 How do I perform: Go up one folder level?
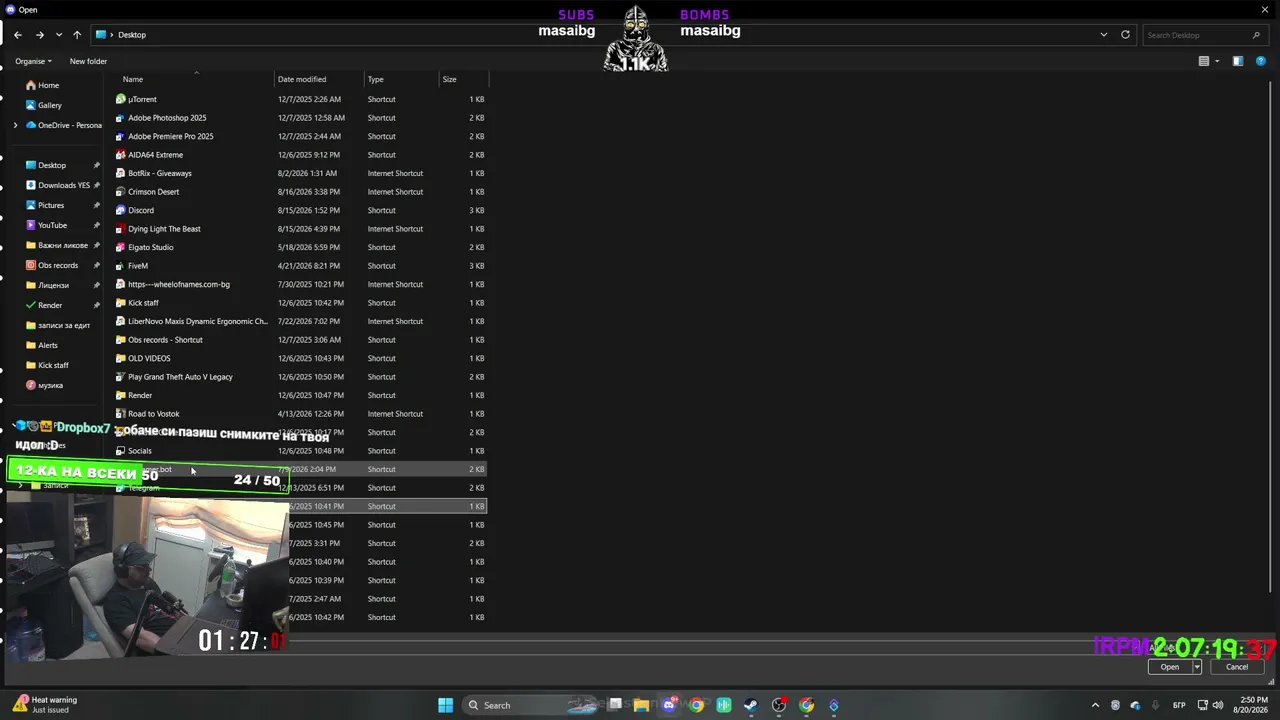pos(77,35)
